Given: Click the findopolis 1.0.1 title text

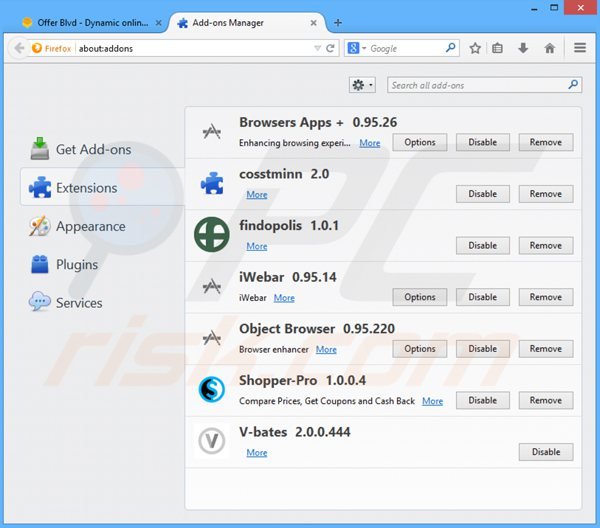Looking at the screenshot, I should click(x=289, y=226).
